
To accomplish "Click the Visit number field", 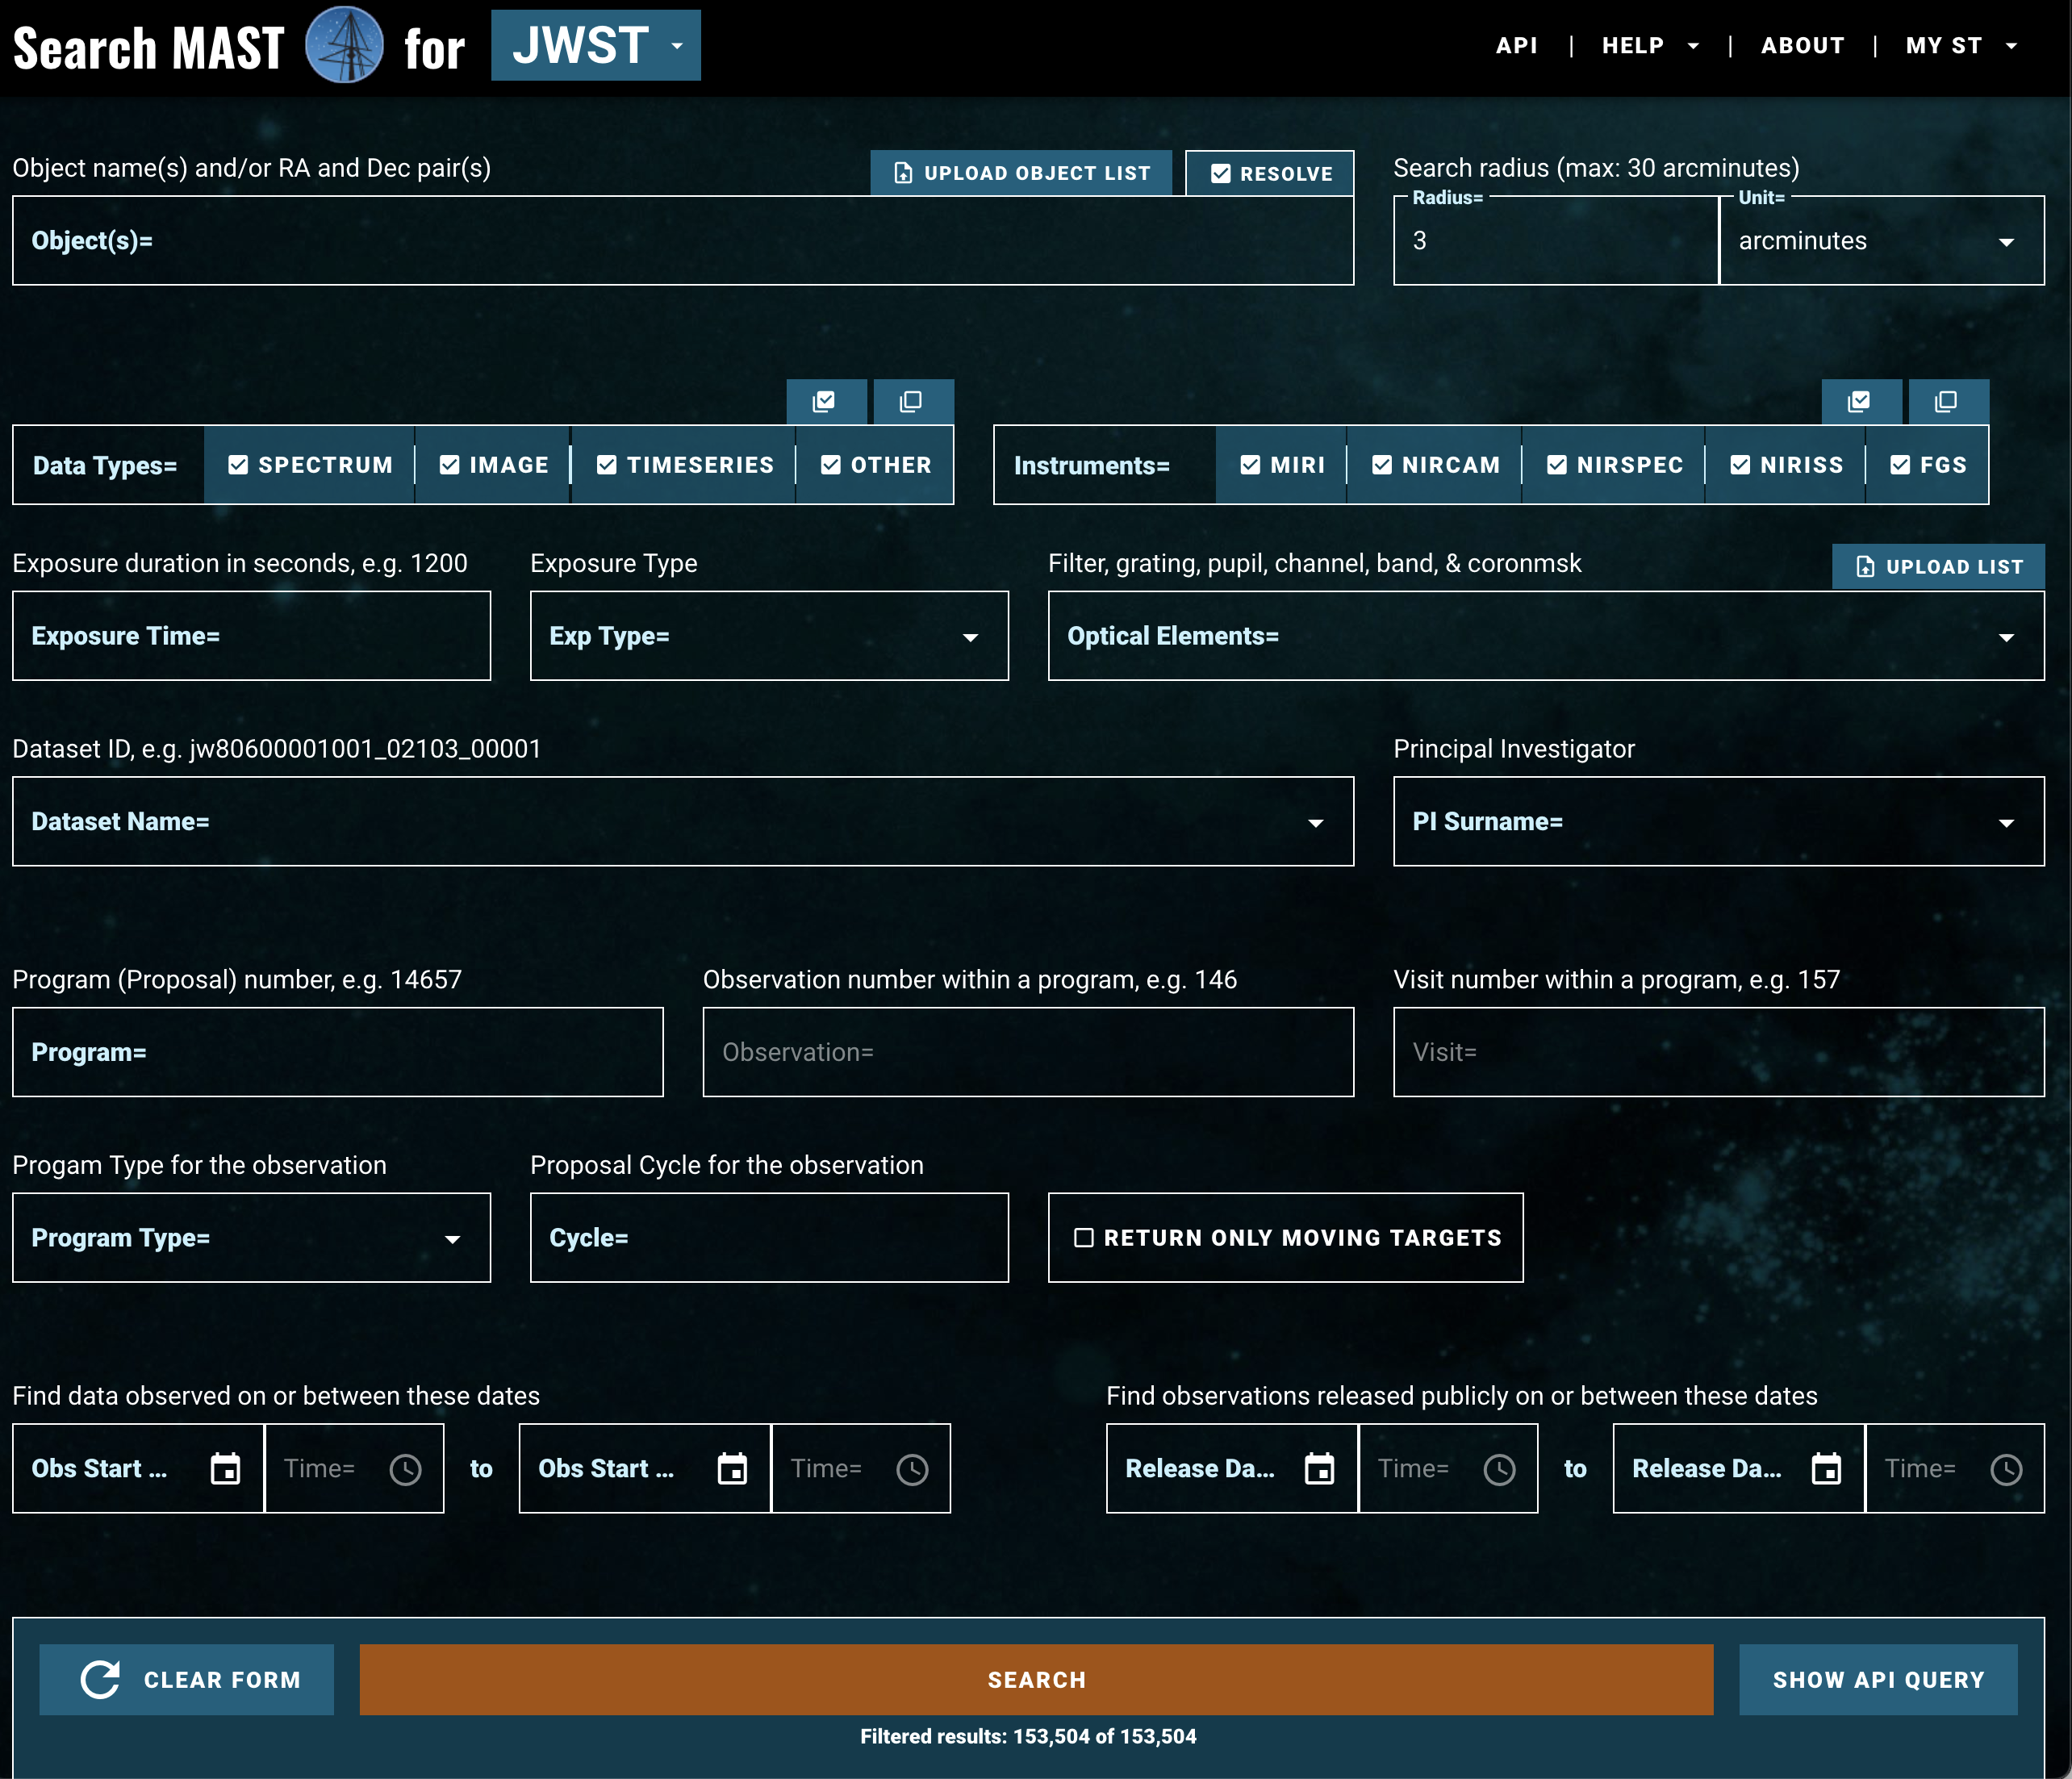I will [1719, 1052].
